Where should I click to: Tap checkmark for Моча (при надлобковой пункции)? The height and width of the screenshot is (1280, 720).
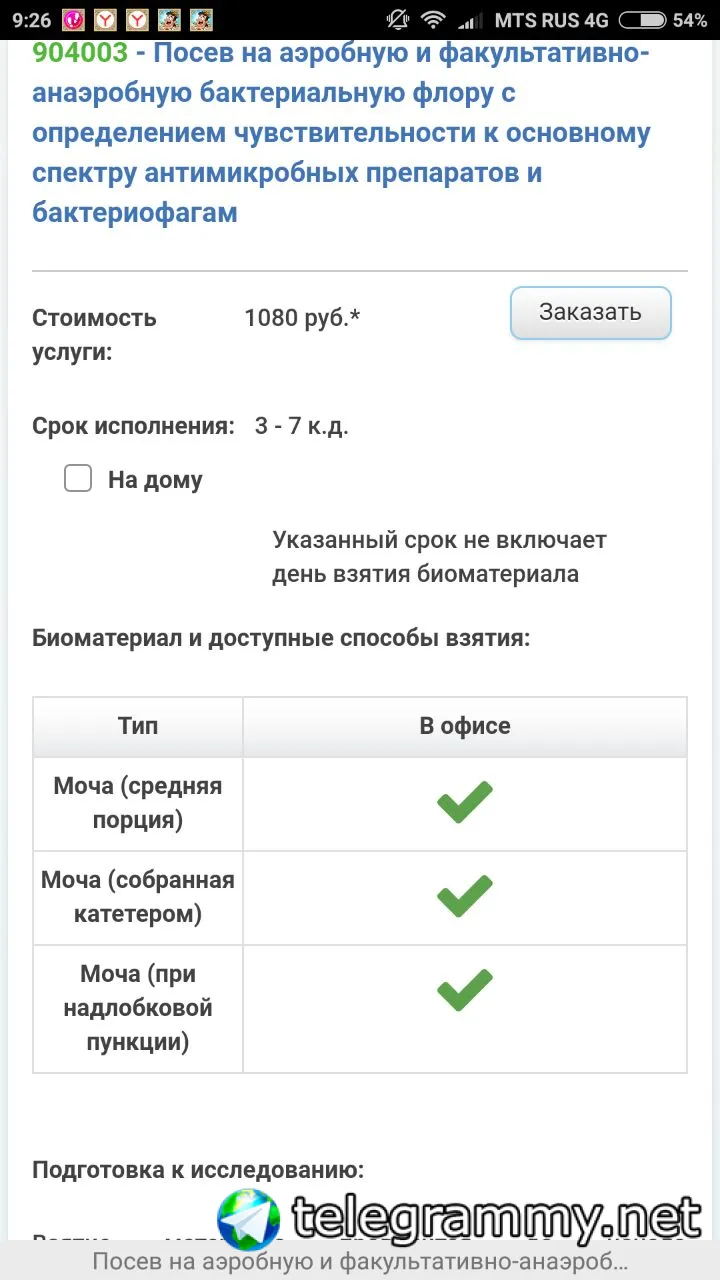pyautogui.click(x=465, y=990)
